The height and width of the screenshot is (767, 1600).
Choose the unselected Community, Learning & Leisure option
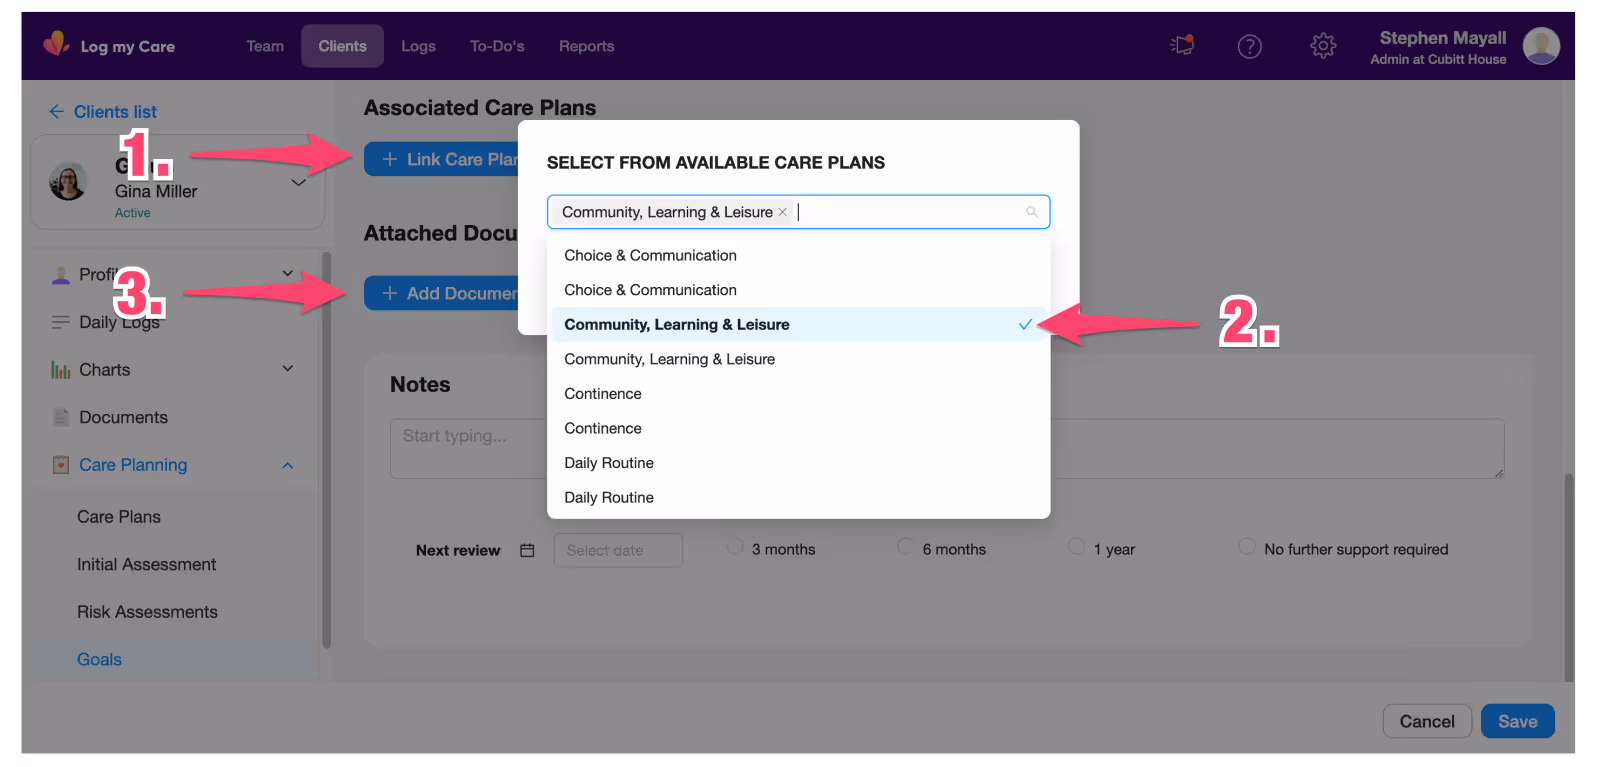click(x=798, y=359)
